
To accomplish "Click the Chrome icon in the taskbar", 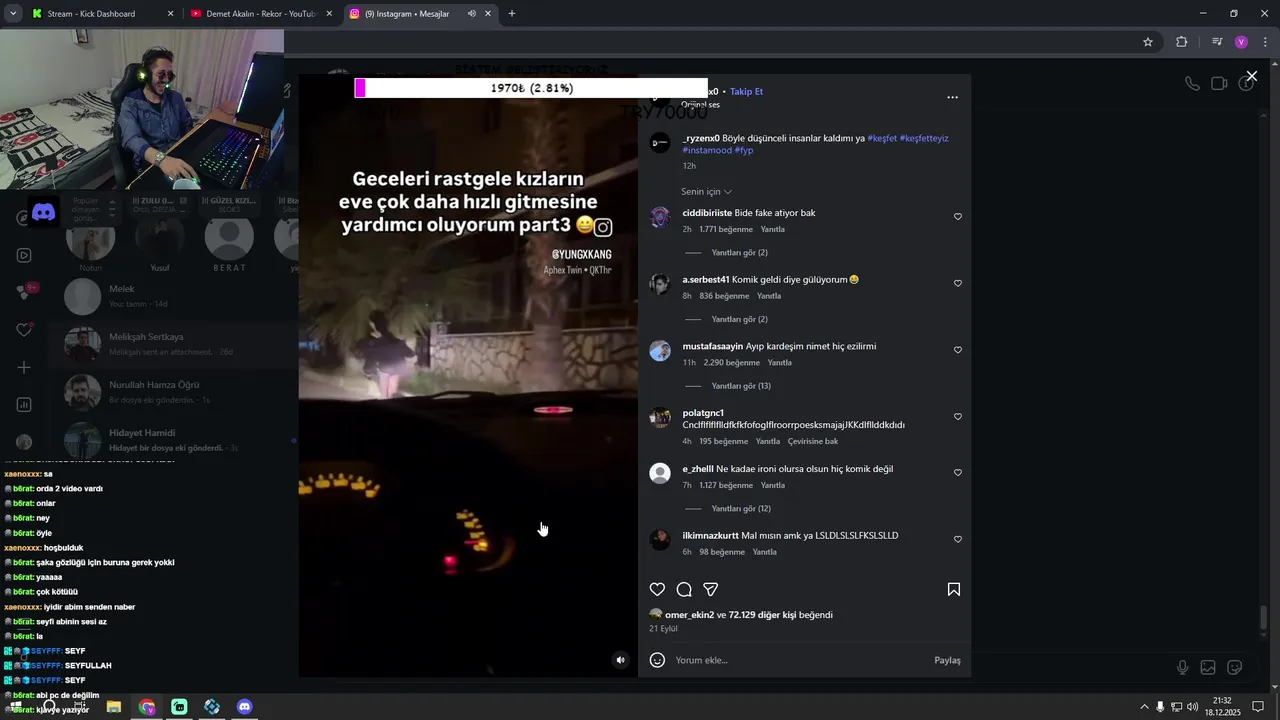I will pyautogui.click(x=147, y=707).
